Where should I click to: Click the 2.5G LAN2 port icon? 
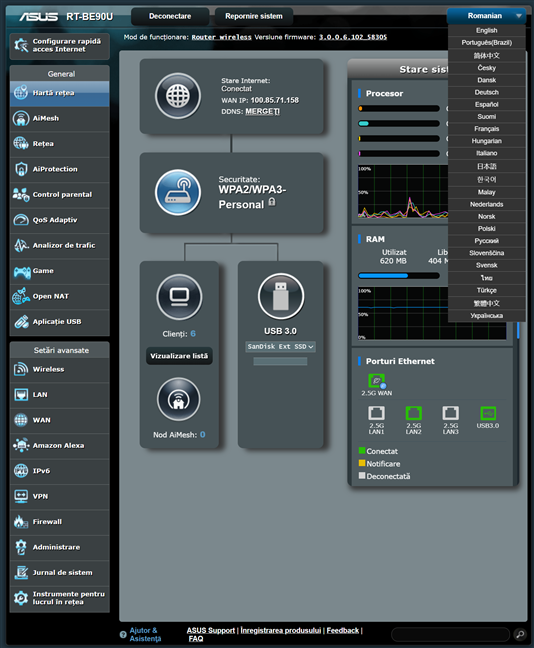pos(413,413)
